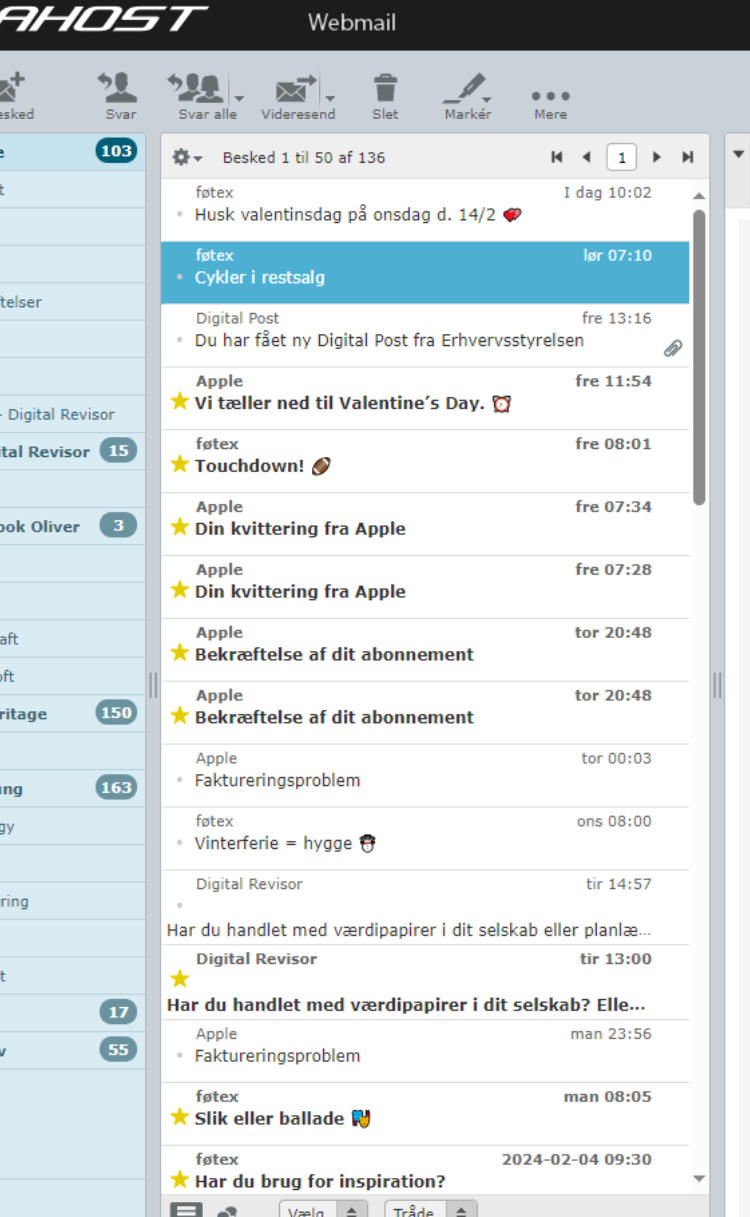Screen dimensions: 750x1217
Task: Toggle flag dot on Vinterferie = hygge message
Action: coord(180,843)
